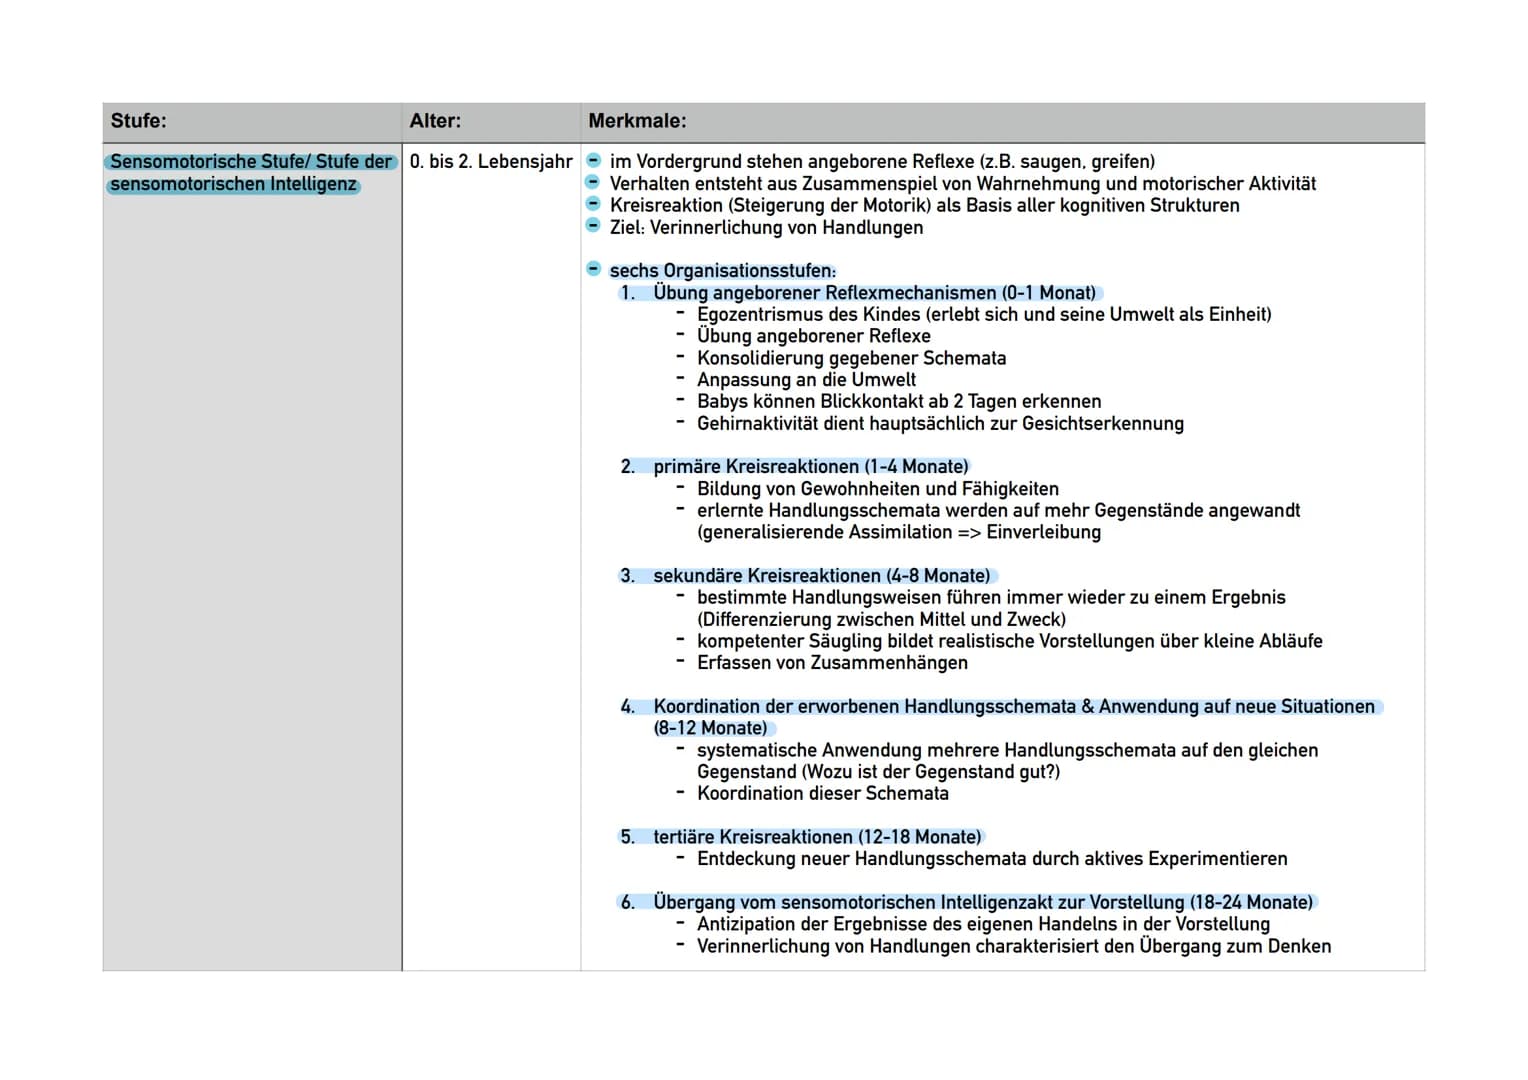
Task: Click heading 'Koordination der erworbenen Handlungsschemata'
Action: (x=1014, y=717)
